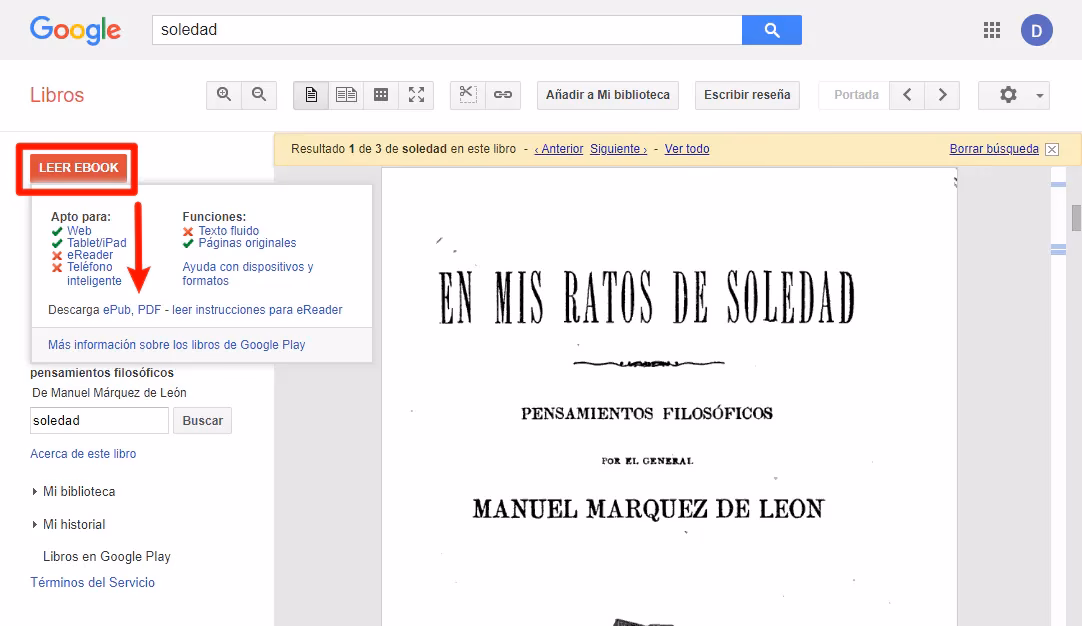Go to the previous page arrow
The width and height of the screenshot is (1082, 626).
(907, 94)
